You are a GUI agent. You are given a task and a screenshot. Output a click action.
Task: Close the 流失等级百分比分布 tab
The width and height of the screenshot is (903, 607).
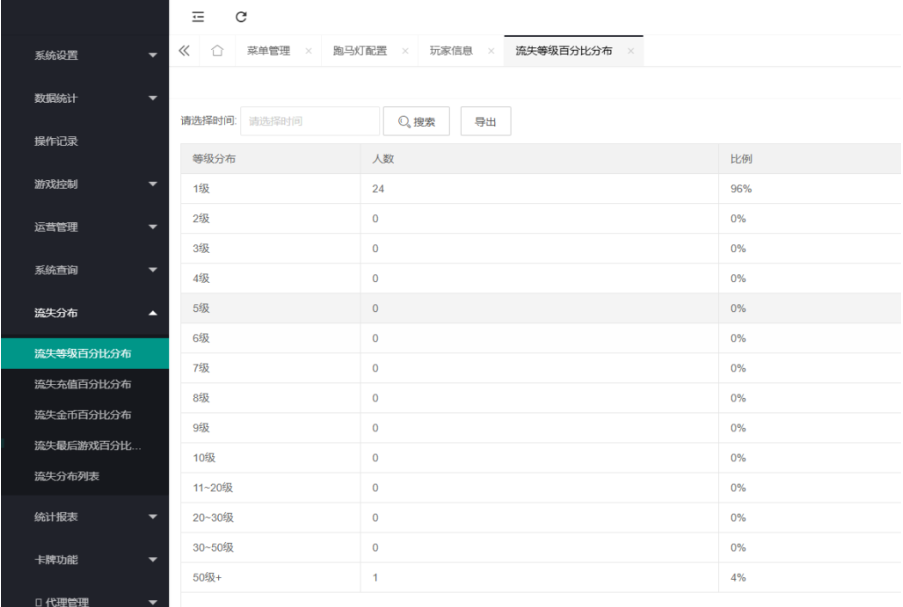(x=630, y=51)
